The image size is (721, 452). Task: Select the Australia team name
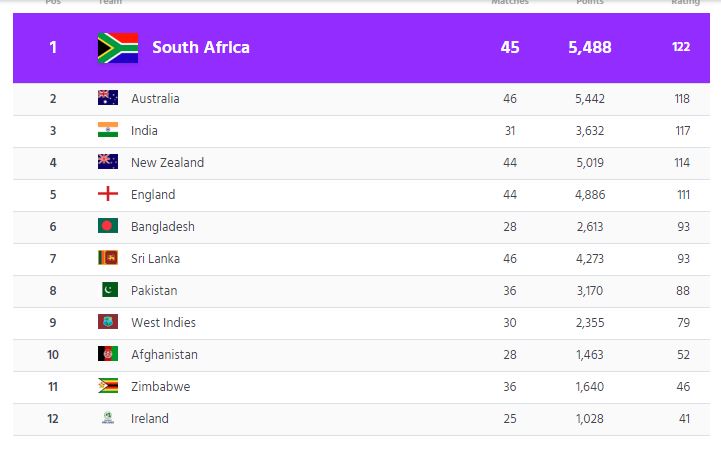(155, 99)
